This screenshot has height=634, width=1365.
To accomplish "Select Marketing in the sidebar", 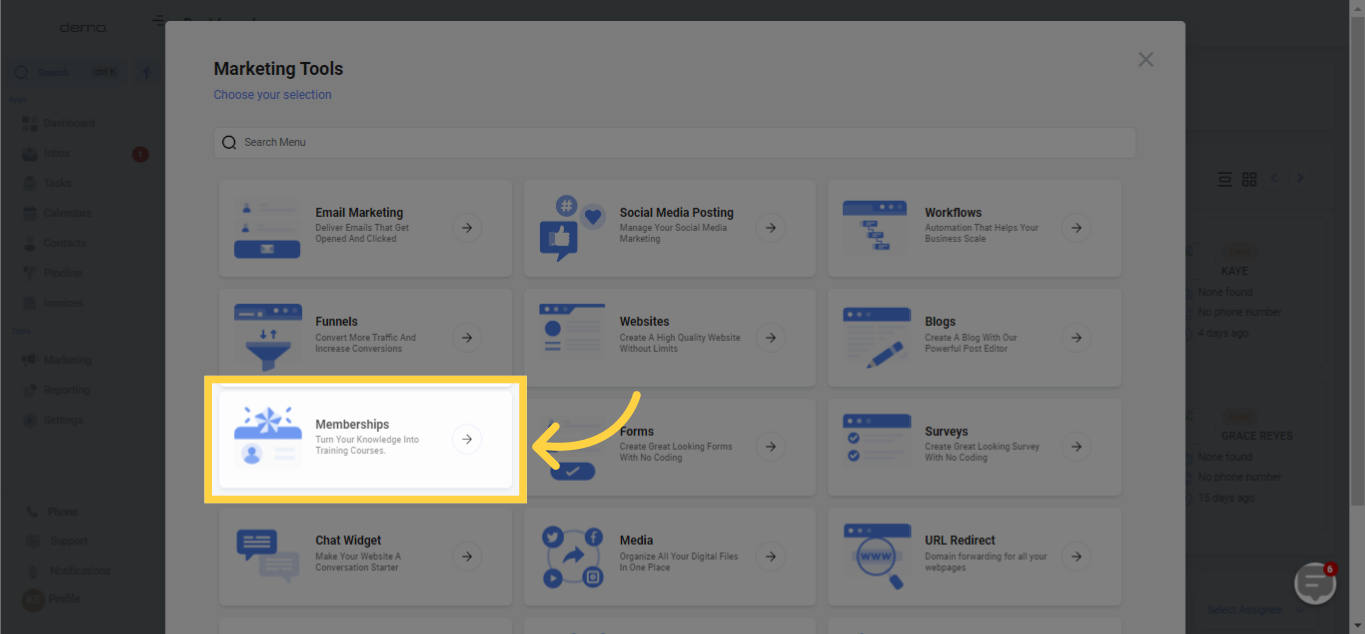I will 67,360.
